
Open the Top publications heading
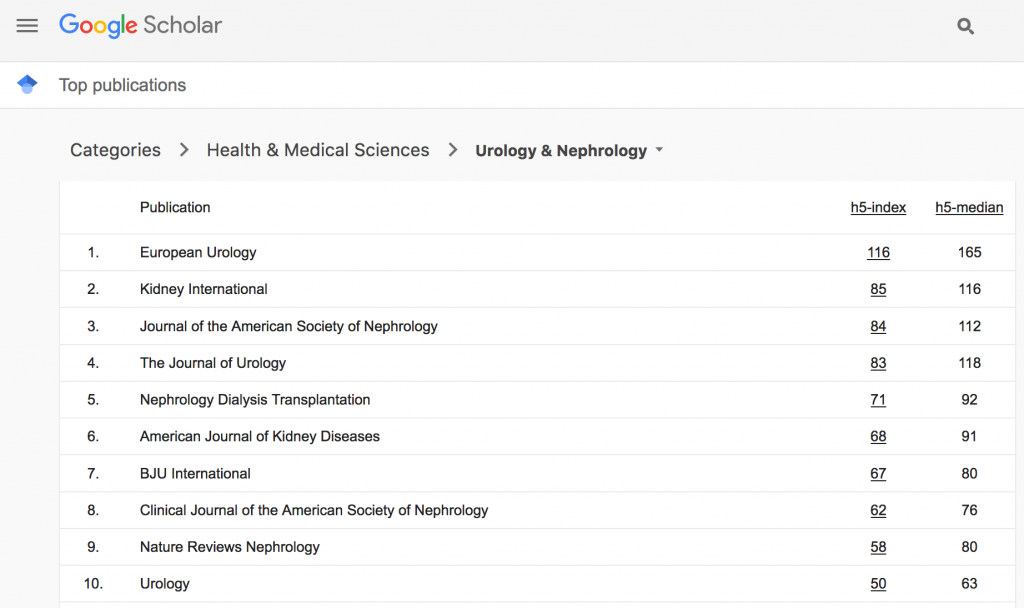122,85
